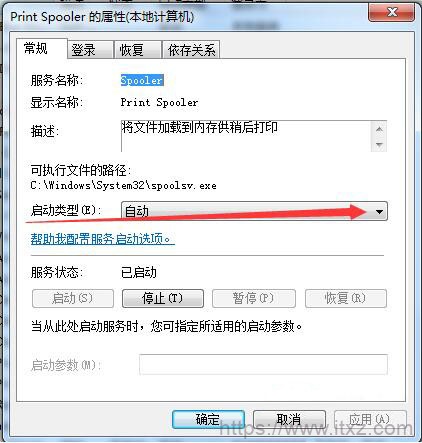
Task: Click the description box scroll down arrow
Action: click(379, 144)
